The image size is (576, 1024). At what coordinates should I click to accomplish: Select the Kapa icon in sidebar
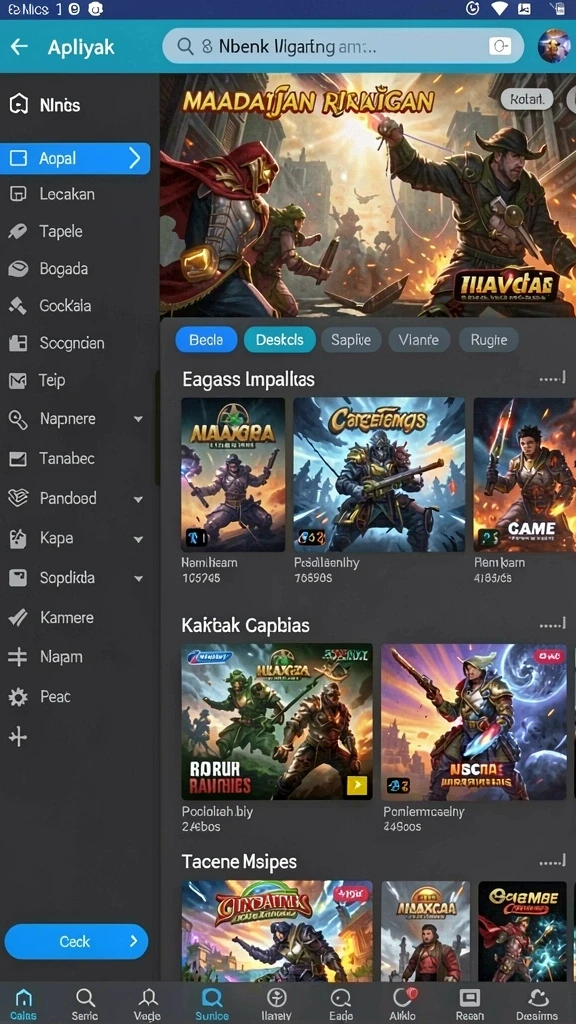18,538
